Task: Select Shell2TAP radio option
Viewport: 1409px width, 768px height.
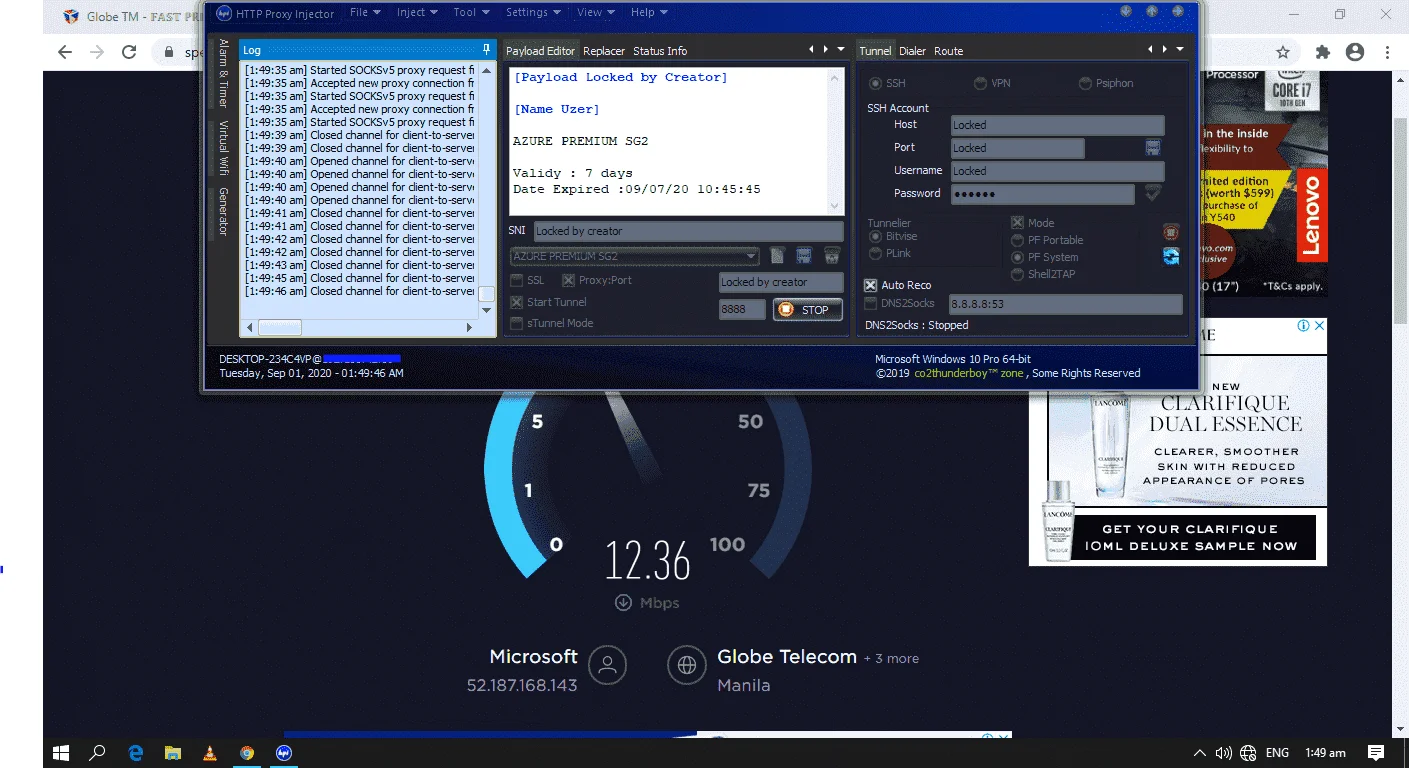Action: click(x=1018, y=274)
